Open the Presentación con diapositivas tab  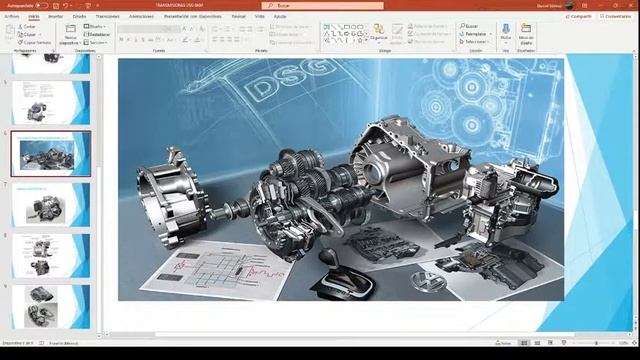[193, 17]
